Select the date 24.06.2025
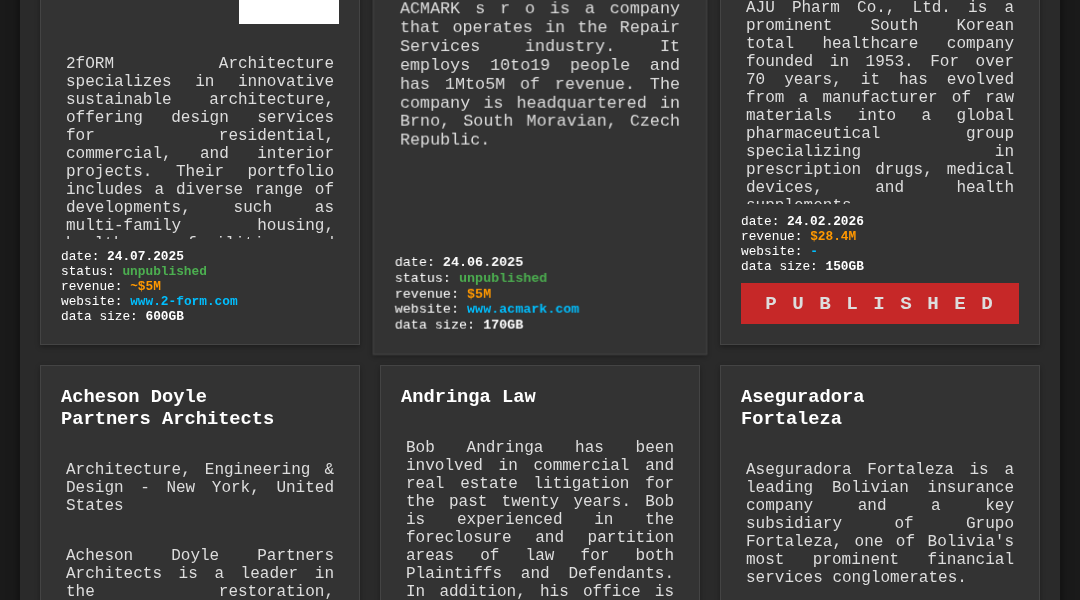 point(483,262)
